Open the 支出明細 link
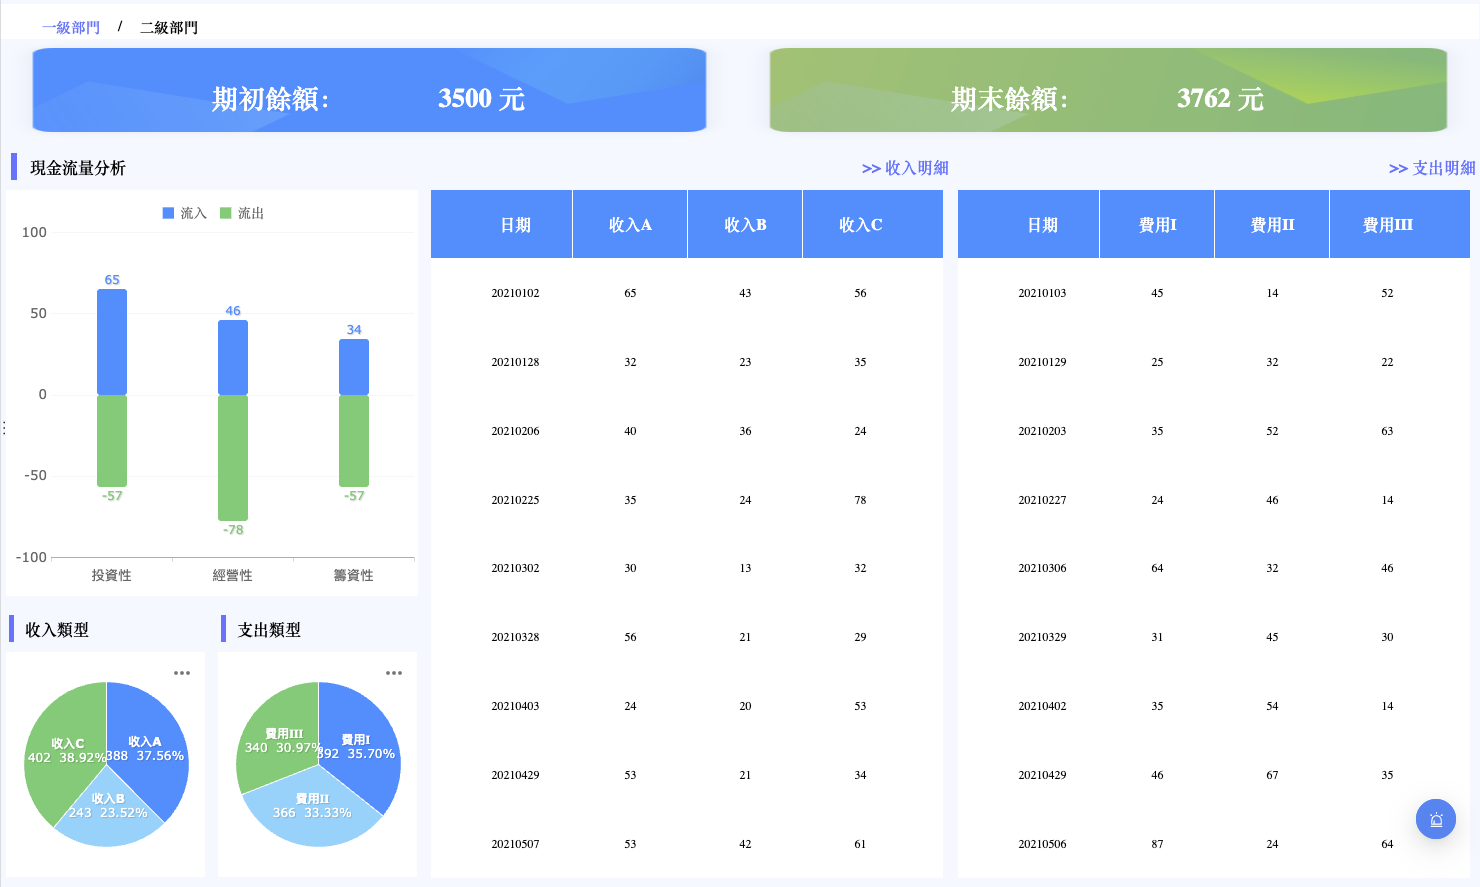The width and height of the screenshot is (1480, 887). (x=1432, y=168)
